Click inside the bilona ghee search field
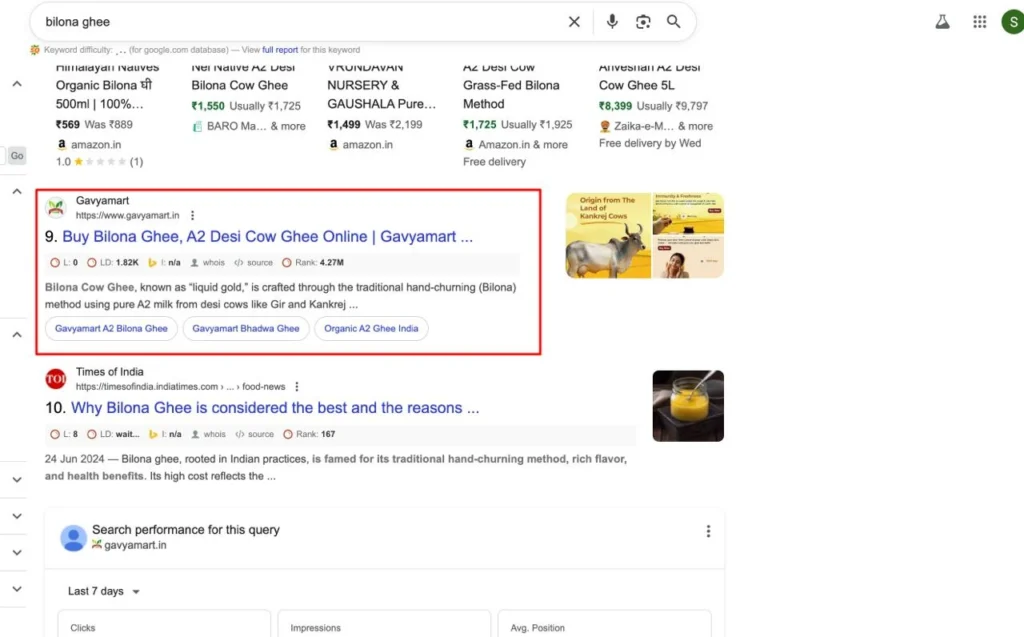 pos(300,22)
